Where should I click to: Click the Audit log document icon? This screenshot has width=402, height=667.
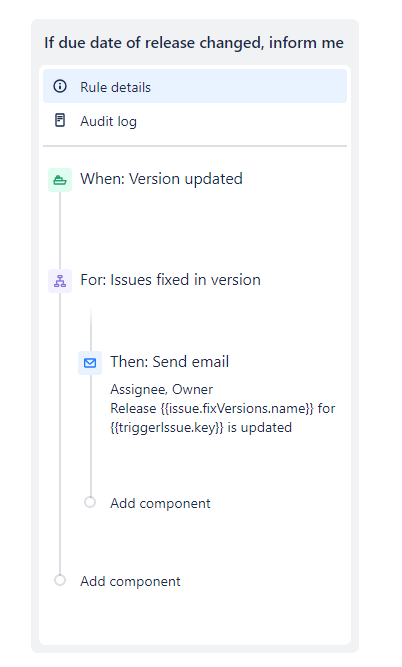point(60,120)
